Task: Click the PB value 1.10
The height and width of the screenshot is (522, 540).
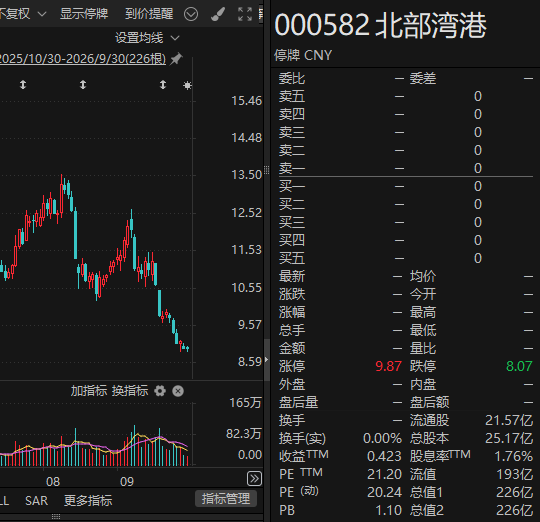Action: pyautogui.click(x=388, y=510)
